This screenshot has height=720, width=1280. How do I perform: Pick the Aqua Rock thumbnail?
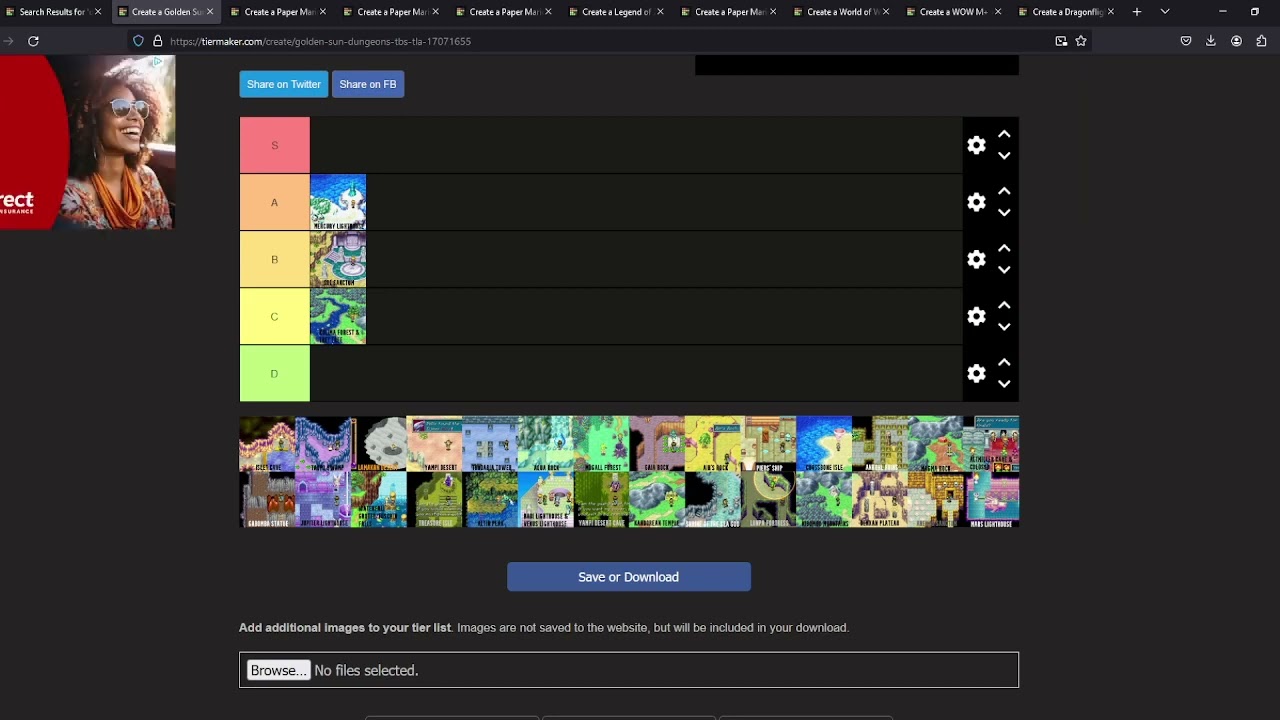(x=546, y=444)
